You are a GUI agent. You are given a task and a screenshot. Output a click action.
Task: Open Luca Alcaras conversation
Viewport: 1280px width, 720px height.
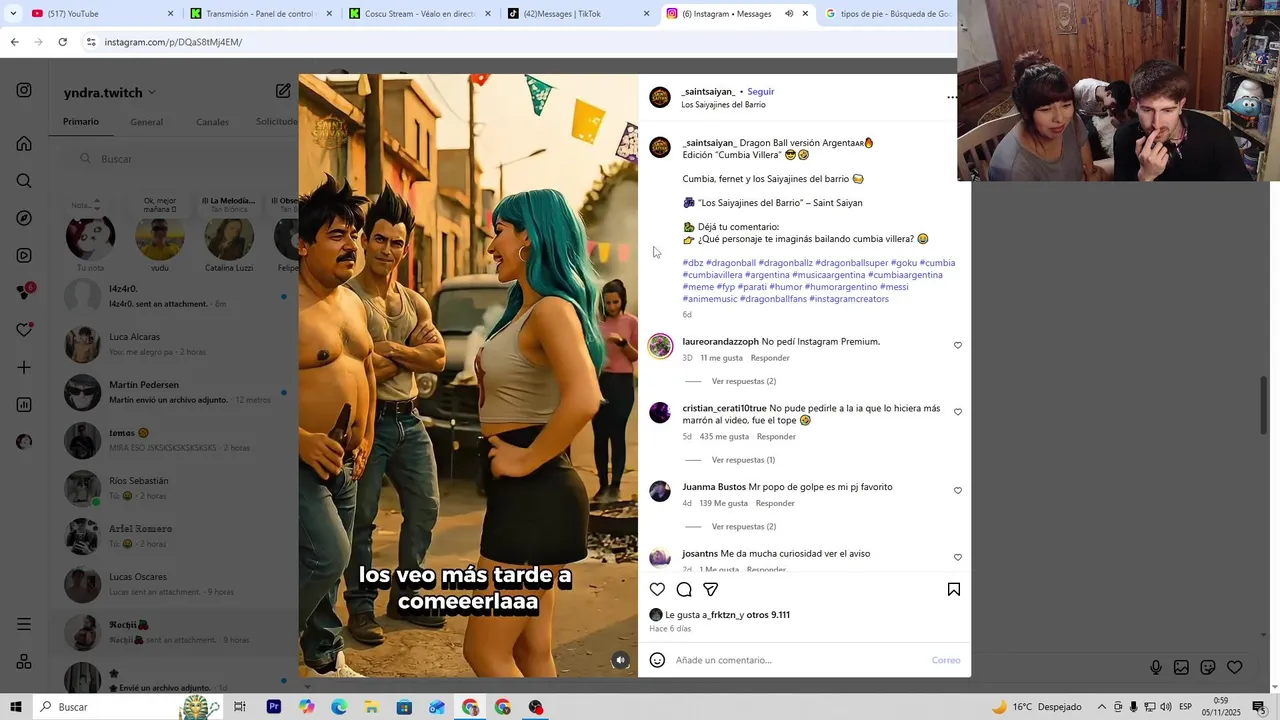pyautogui.click(x=175, y=344)
